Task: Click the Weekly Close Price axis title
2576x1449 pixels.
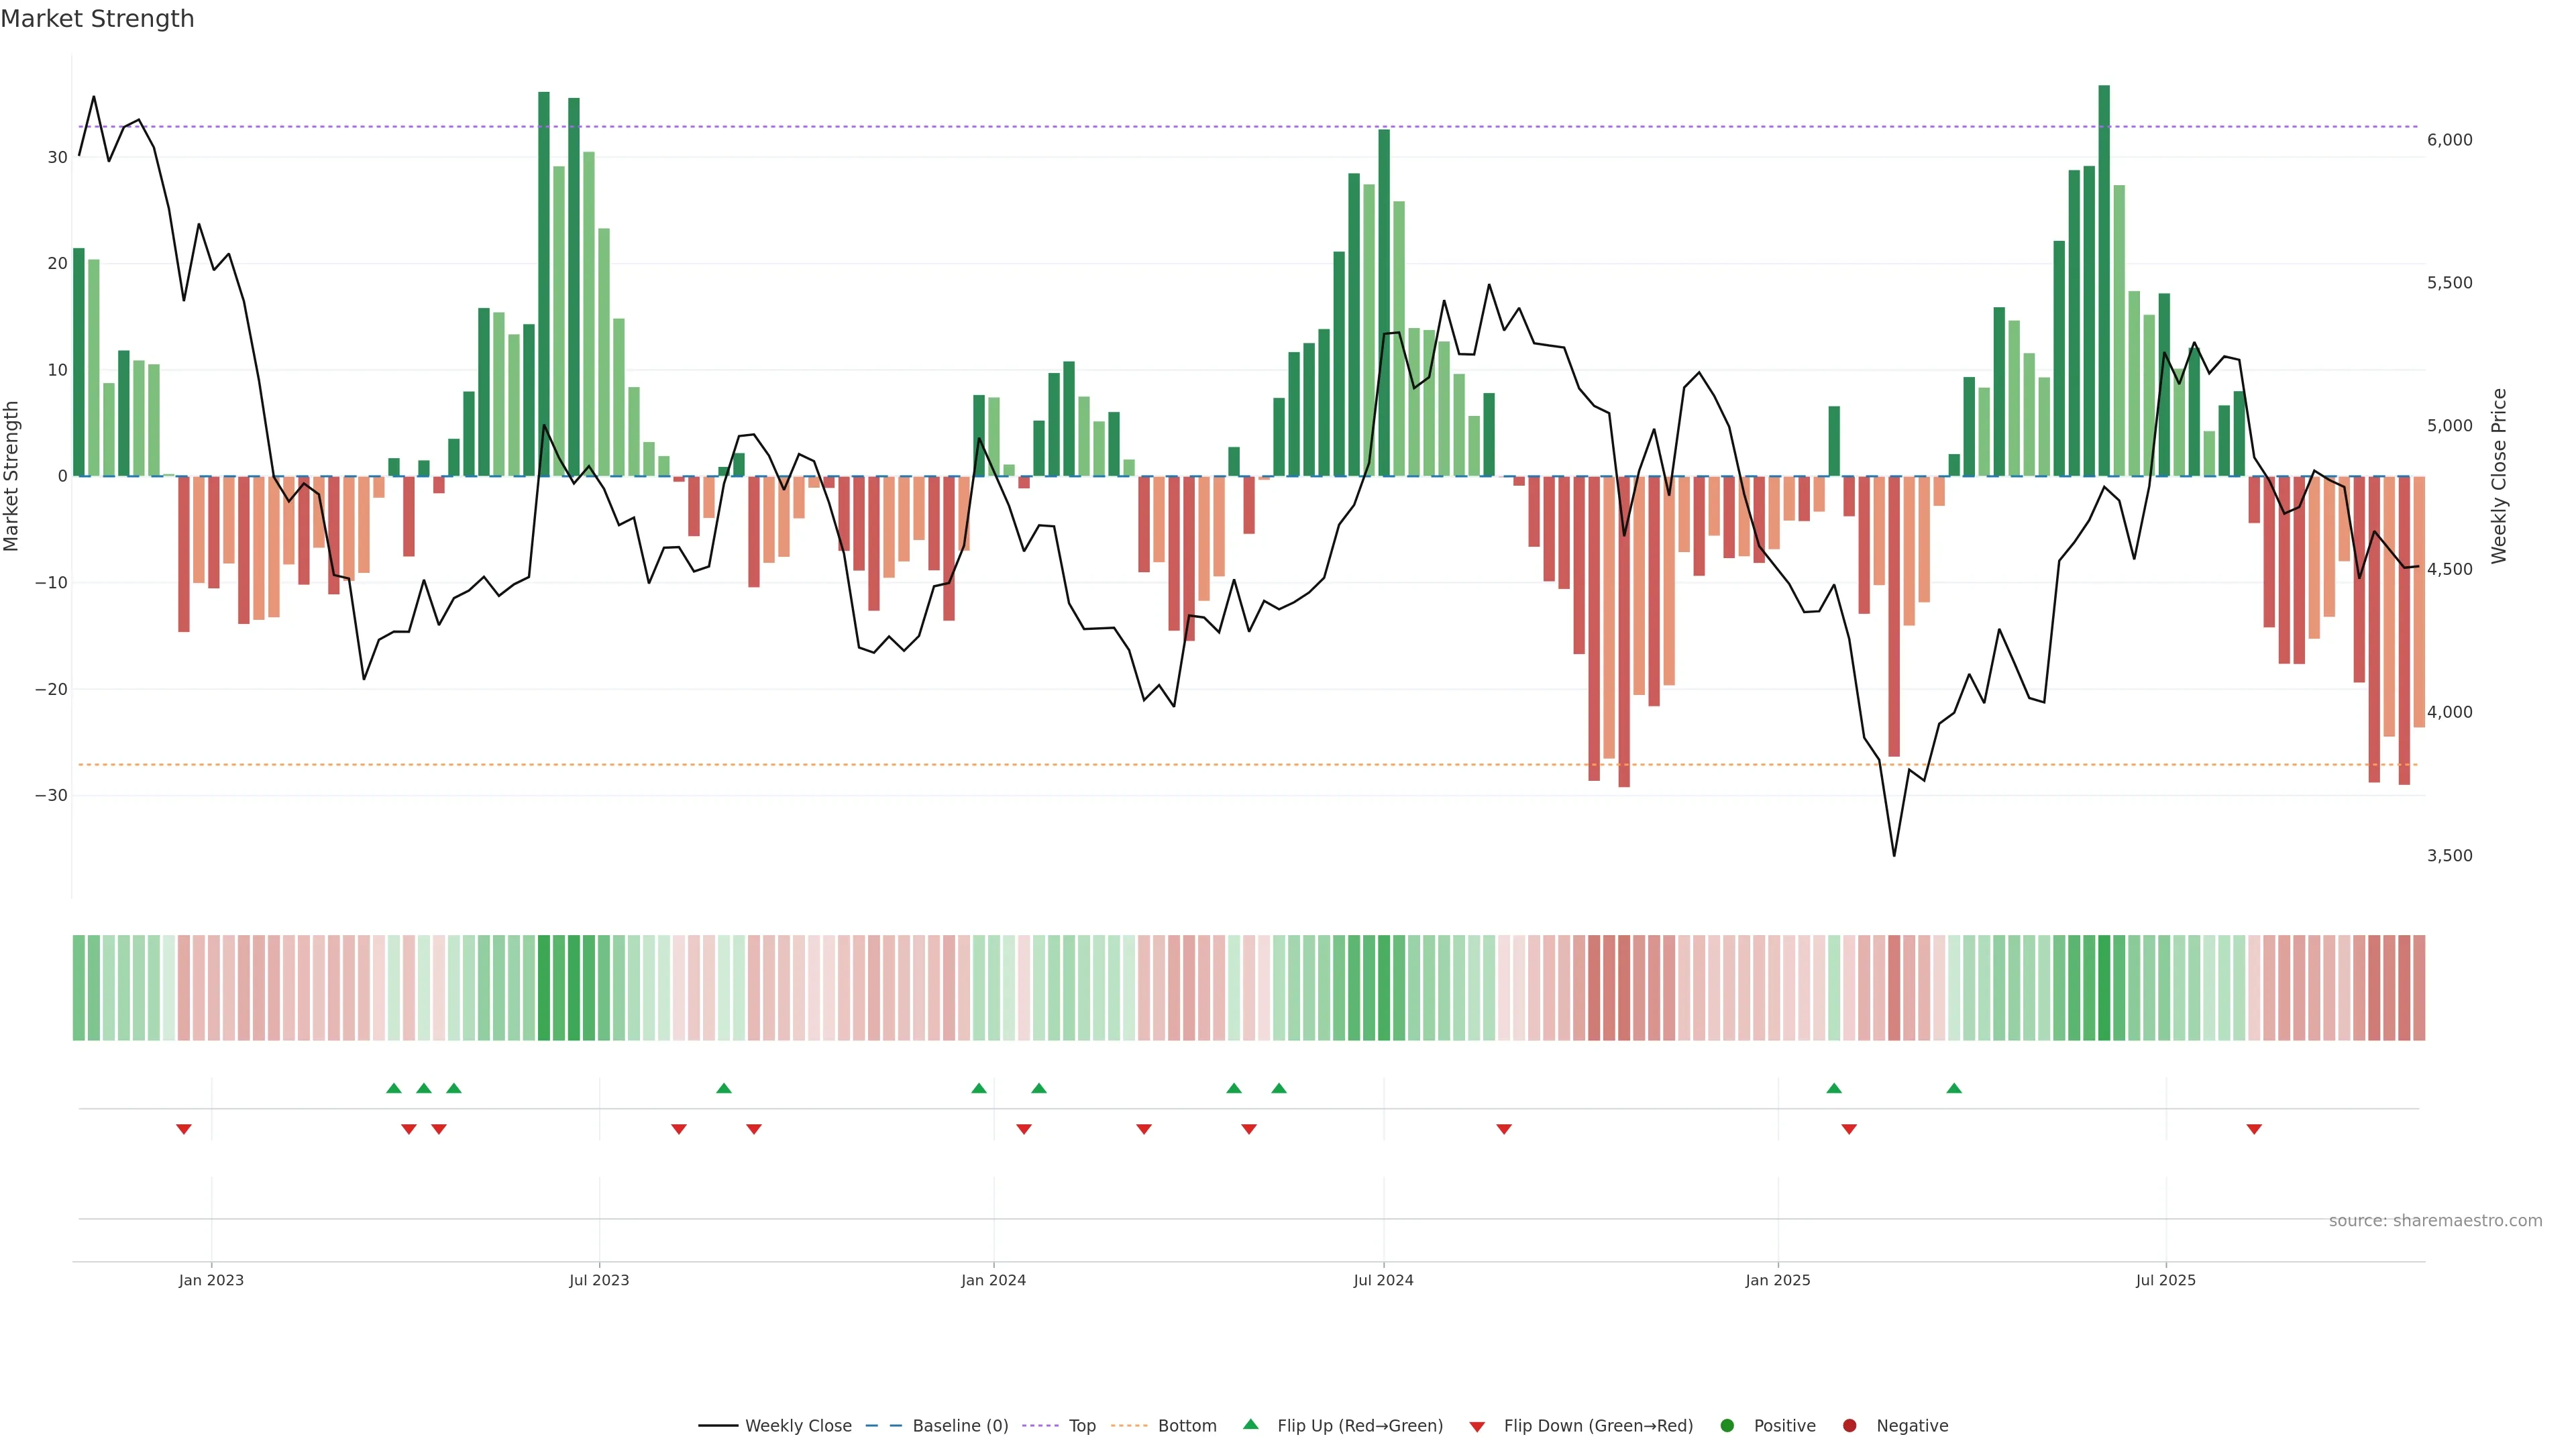Action: (x=2499, y=476)
